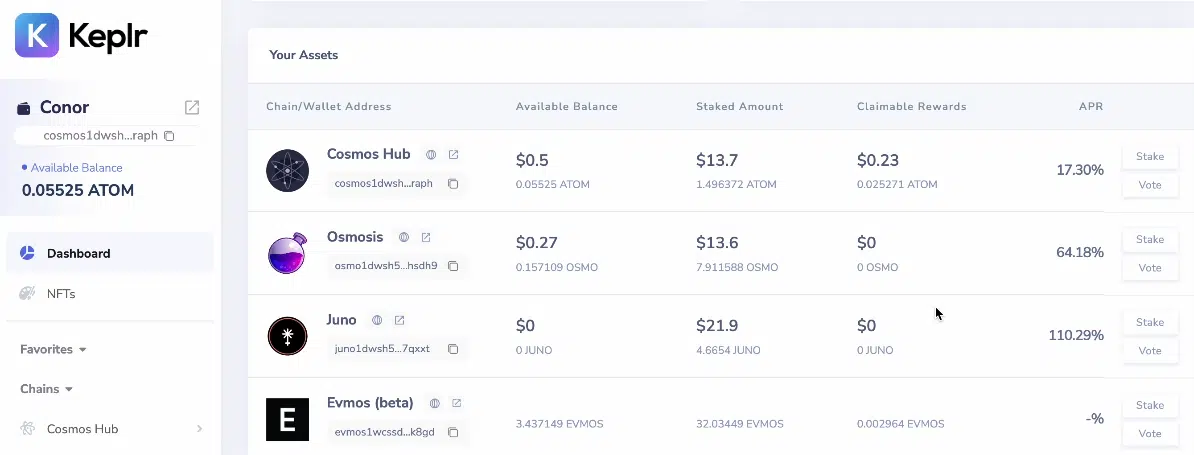The width and height of the screenshot is (1194, 455).
Task: Copy Cosmos Hub row address
Action: 453,183
